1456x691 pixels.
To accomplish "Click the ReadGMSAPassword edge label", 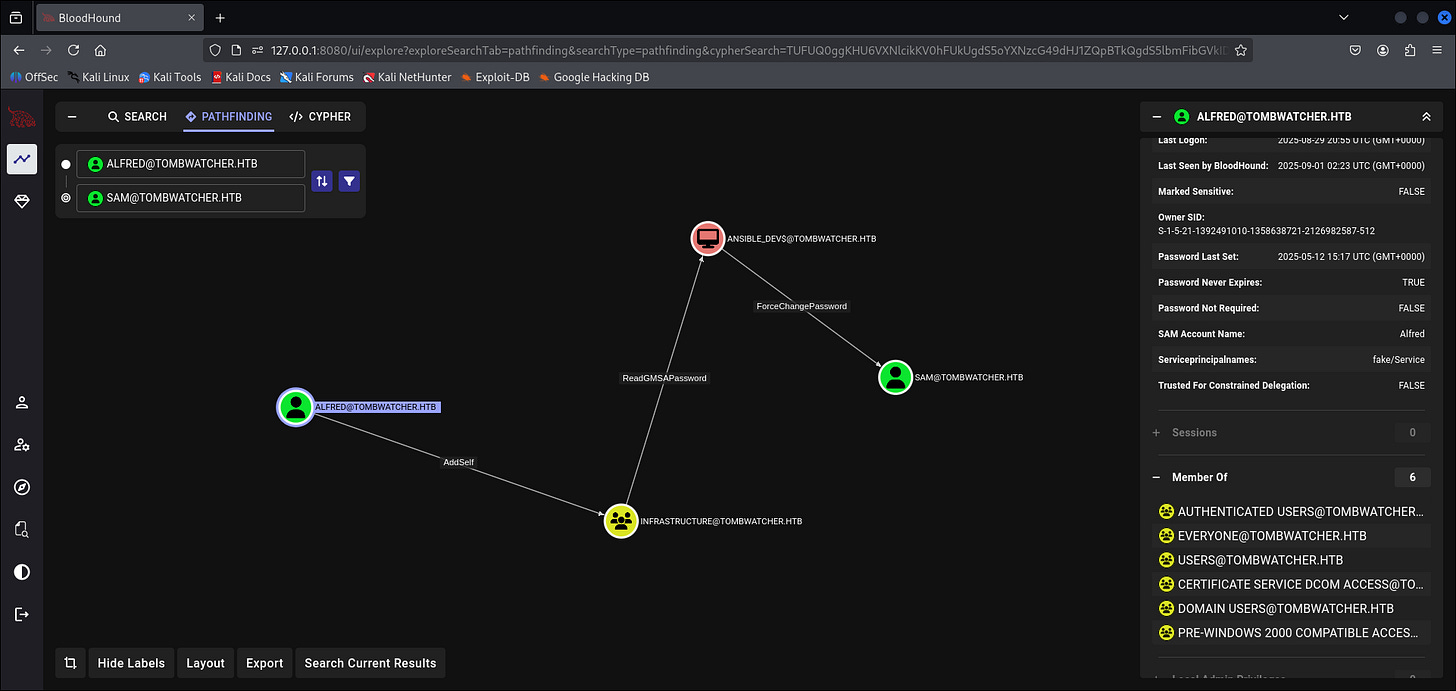I will pyautogui.click(x=664, y=378).
